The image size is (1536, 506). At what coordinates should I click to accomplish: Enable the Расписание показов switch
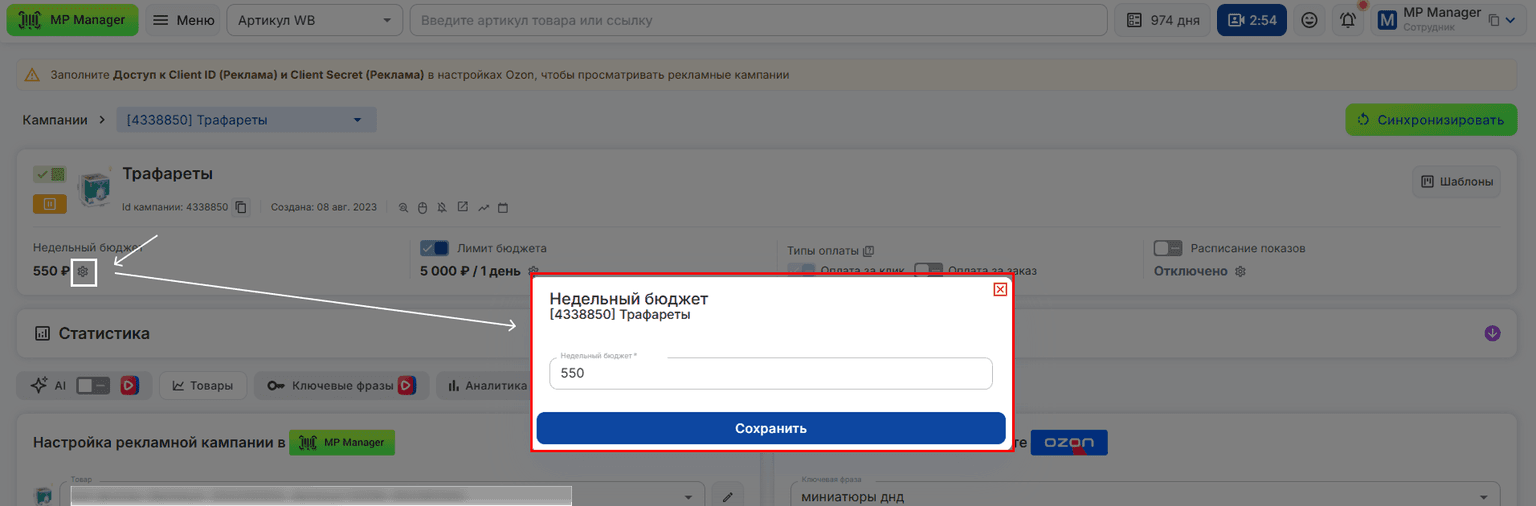pyautogui.click(x=1168, y=248)
